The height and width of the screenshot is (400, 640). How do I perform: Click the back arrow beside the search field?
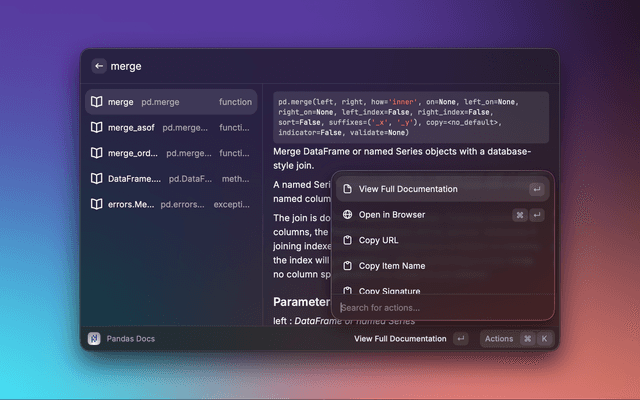point(98,66)
